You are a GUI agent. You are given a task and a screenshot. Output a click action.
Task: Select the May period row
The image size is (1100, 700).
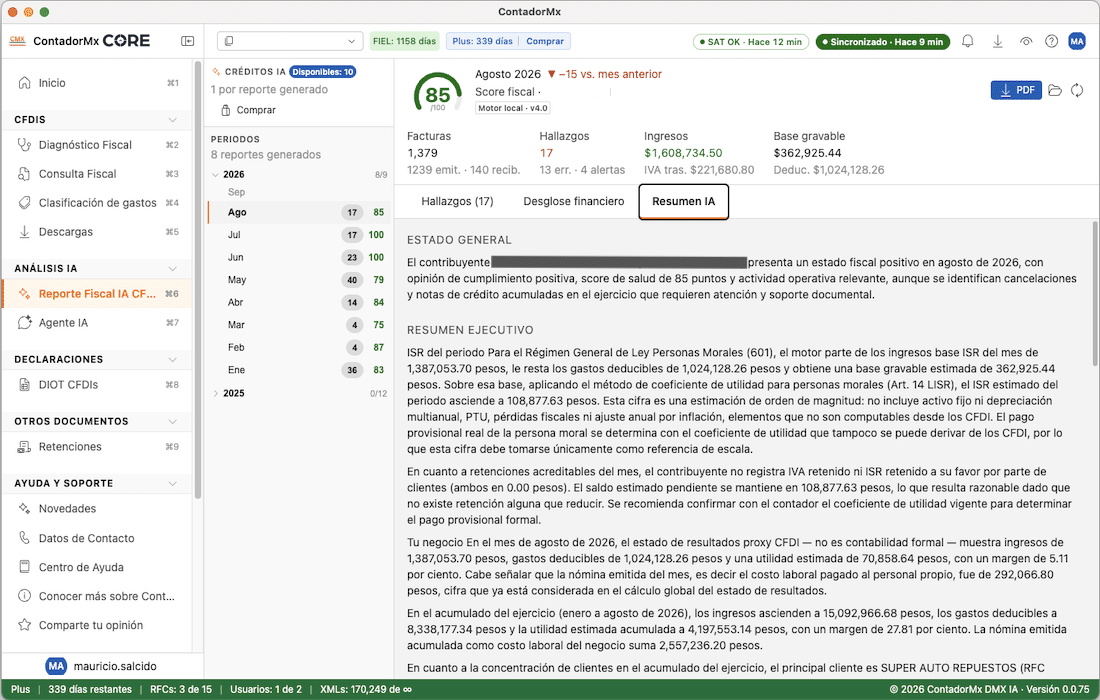pos(299,280)
